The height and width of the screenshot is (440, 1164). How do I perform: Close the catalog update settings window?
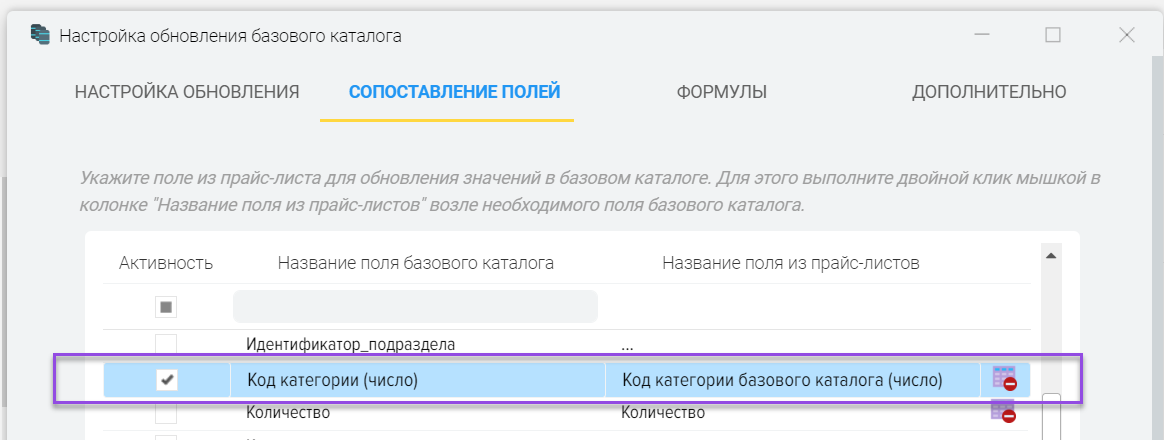tap(1126, 35)
